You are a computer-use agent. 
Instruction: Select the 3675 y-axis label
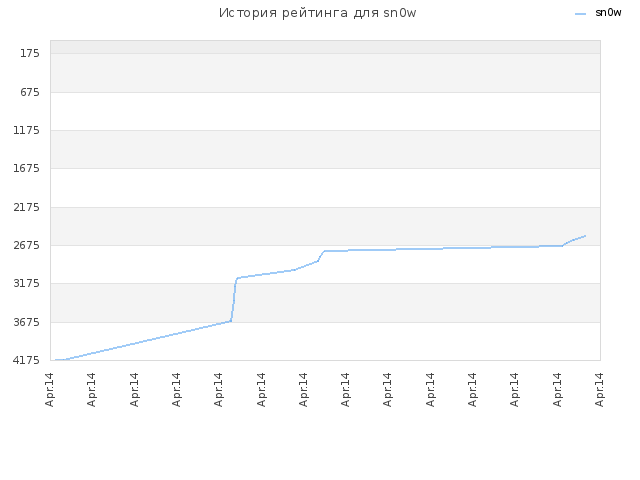click(x=27, y=322)
